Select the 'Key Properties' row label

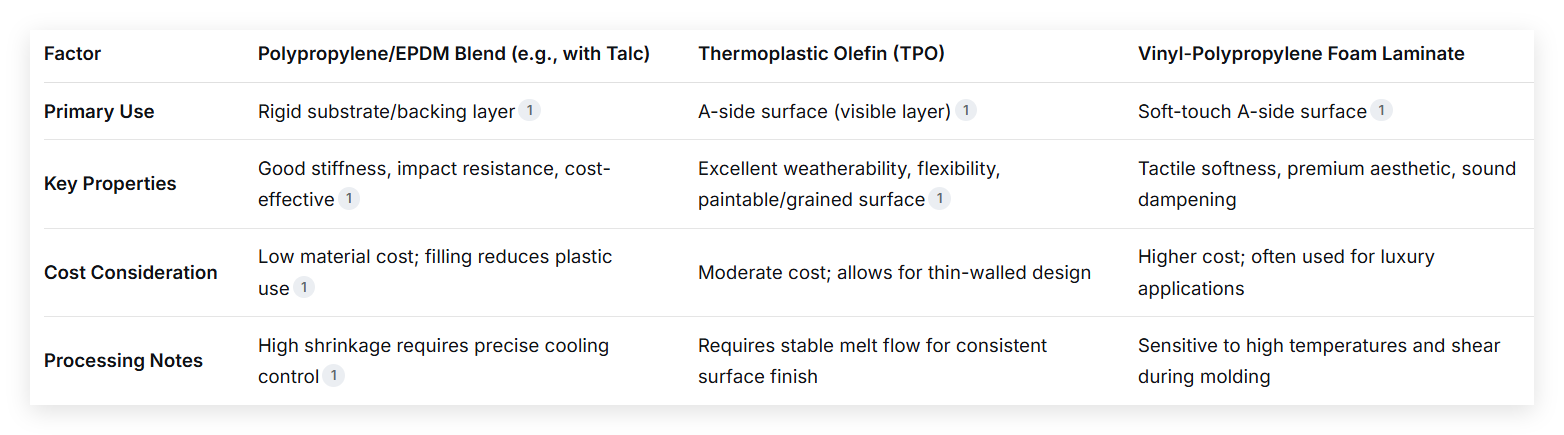[110, 184]
